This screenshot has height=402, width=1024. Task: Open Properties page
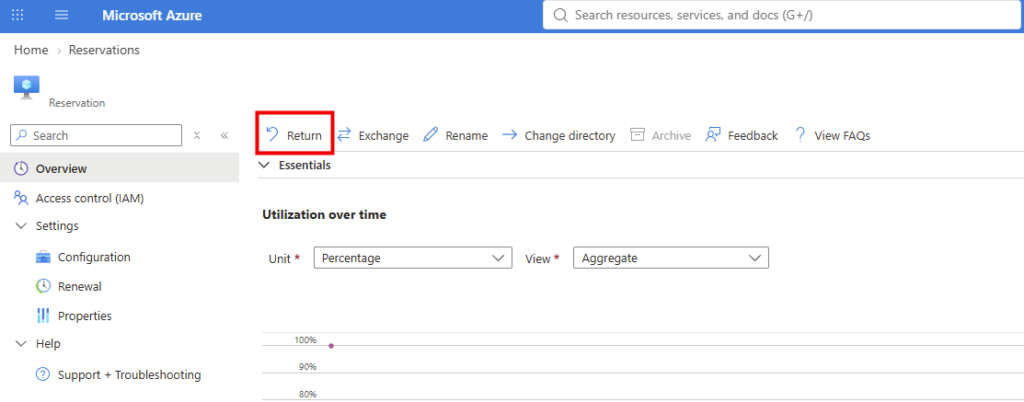point(85,316)
